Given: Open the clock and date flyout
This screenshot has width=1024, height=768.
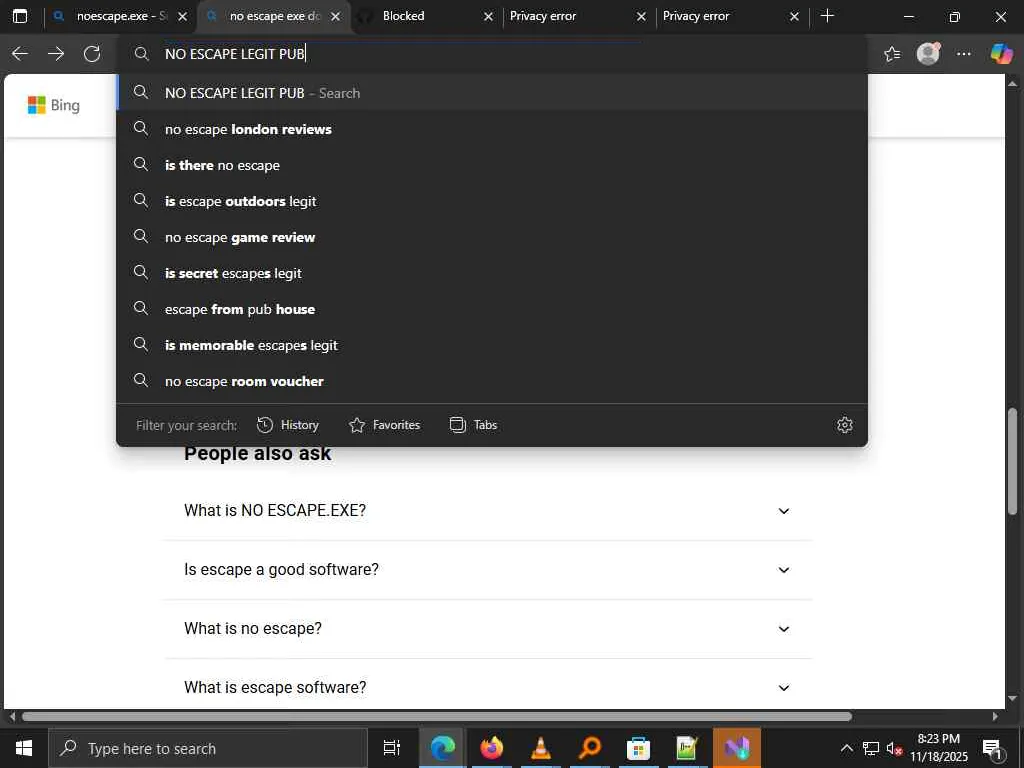Looking at the screenshot, I should coord(939,748).
